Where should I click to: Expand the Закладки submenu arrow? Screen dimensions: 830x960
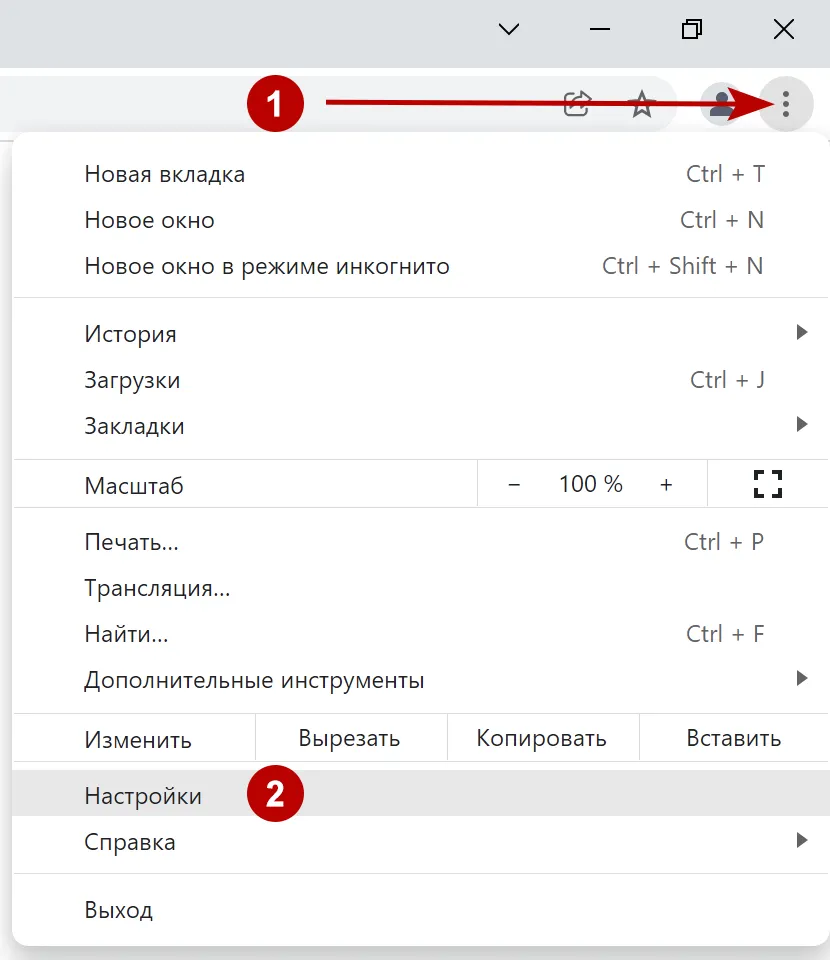(x=802, y=424)
